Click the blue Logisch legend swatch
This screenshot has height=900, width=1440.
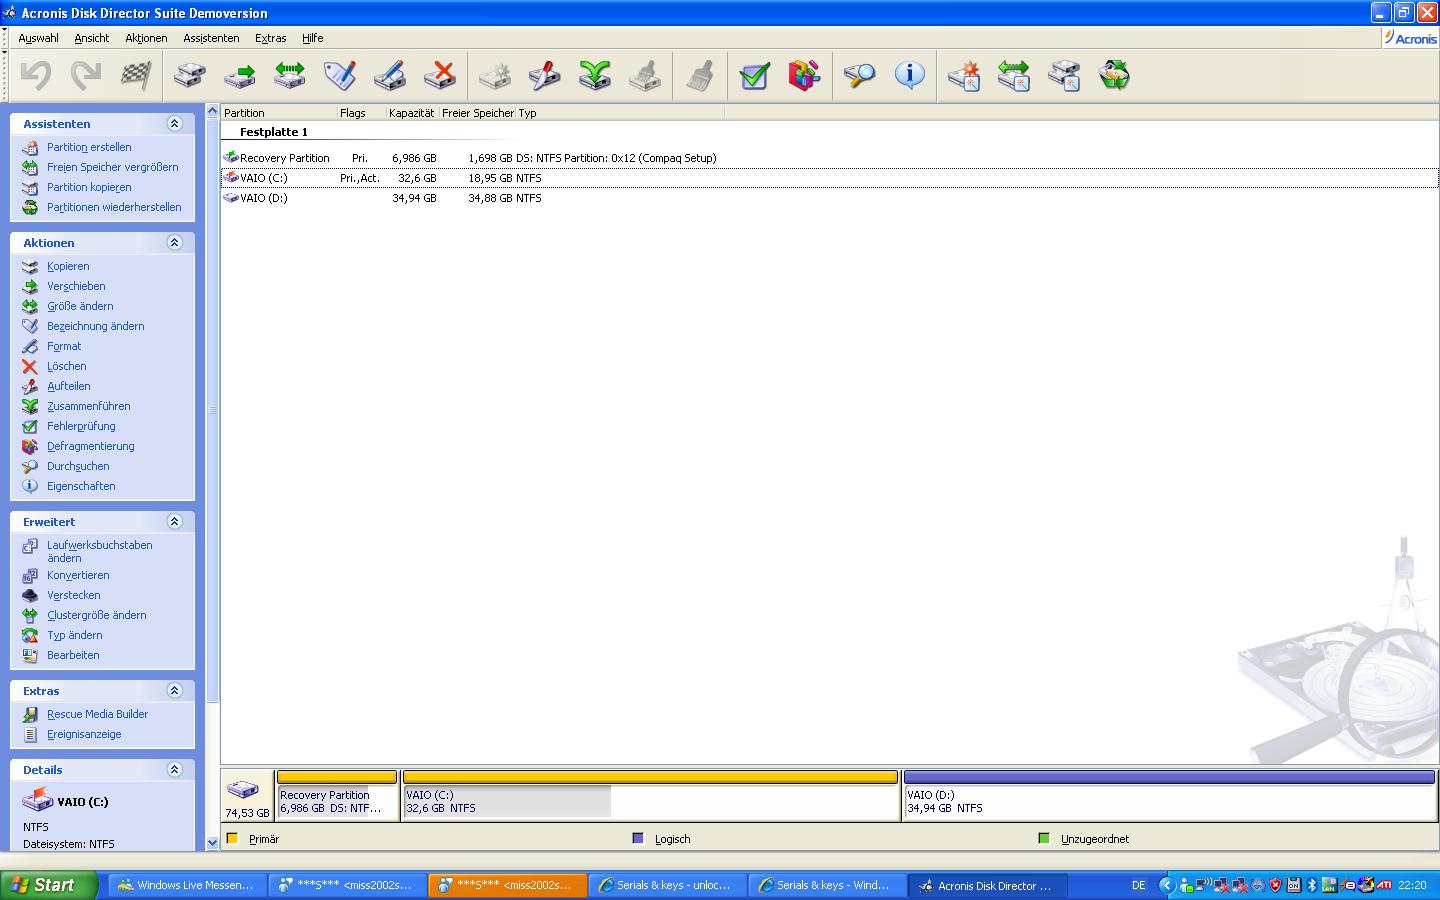pyautogui.click(x=638, y=838)
